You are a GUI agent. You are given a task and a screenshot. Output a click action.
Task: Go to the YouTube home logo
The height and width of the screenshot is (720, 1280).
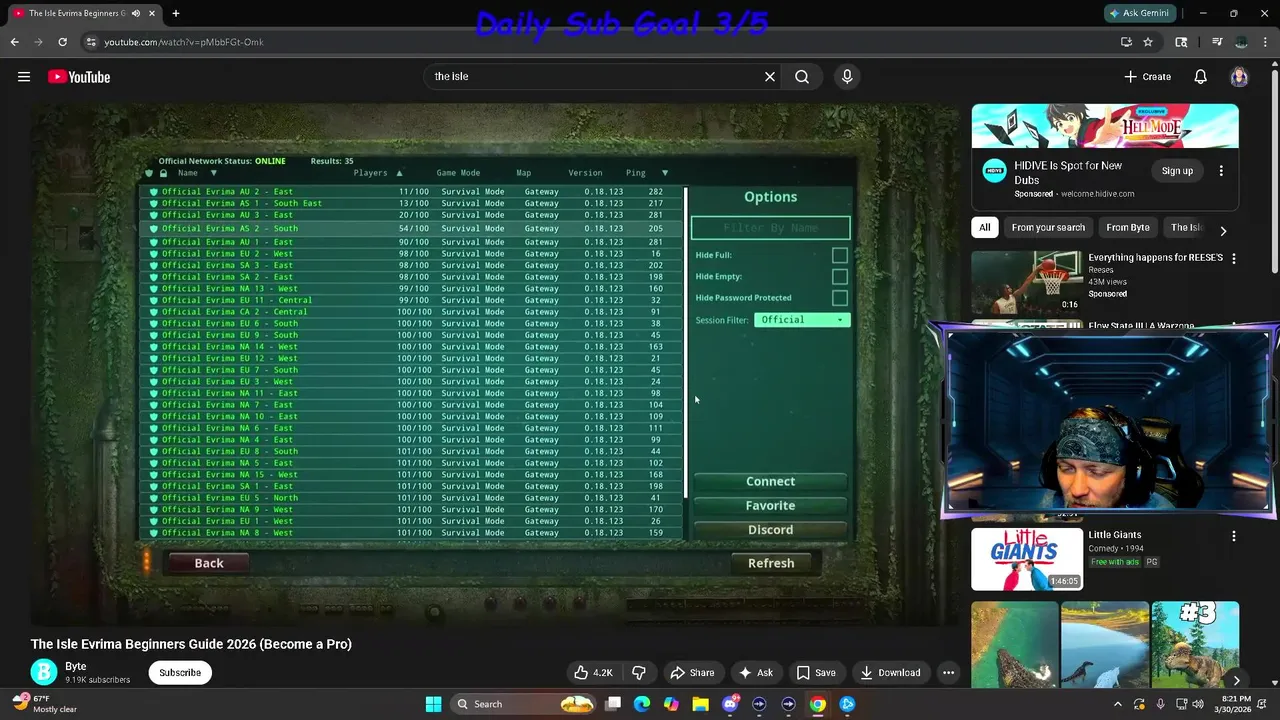tap(79, 77)
